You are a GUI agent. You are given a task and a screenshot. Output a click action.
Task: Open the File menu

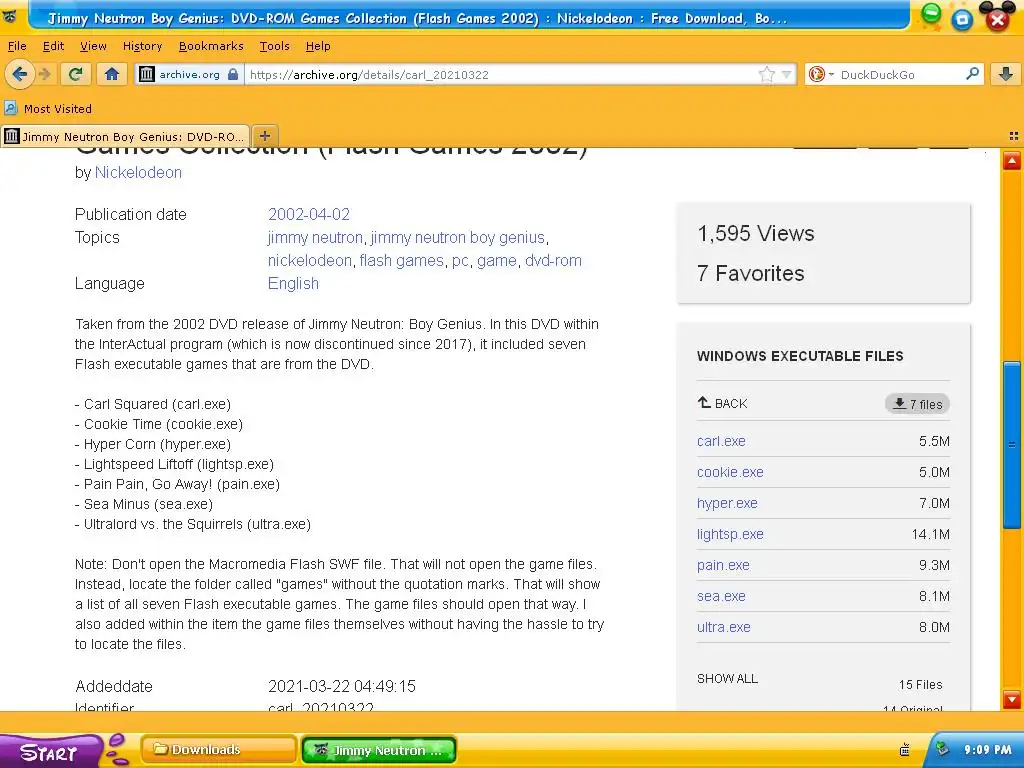click(x=17, y=46)
